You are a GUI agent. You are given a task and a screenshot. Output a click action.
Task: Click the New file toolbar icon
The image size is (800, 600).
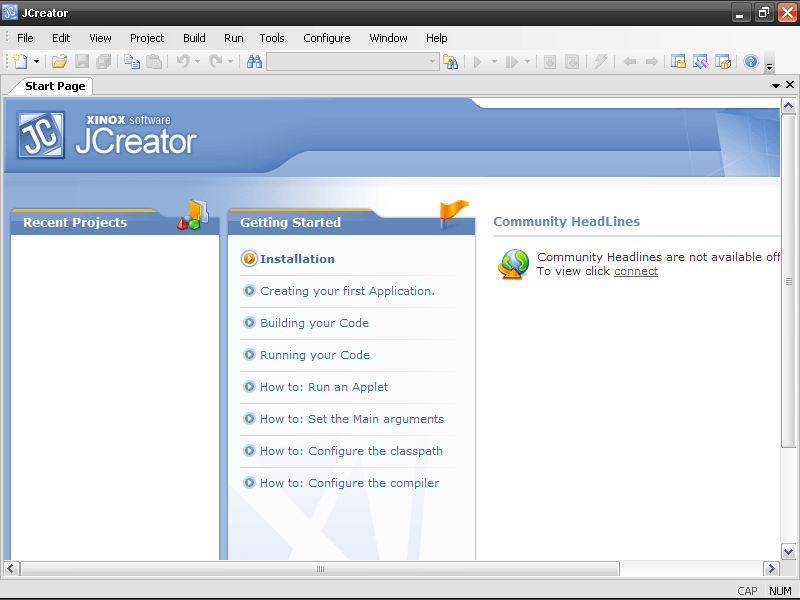tap(20, 62)
